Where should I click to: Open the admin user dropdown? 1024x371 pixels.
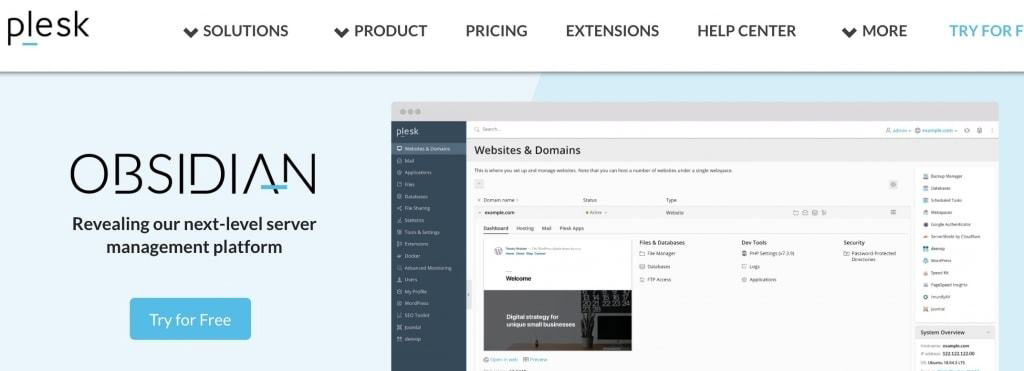898,131
